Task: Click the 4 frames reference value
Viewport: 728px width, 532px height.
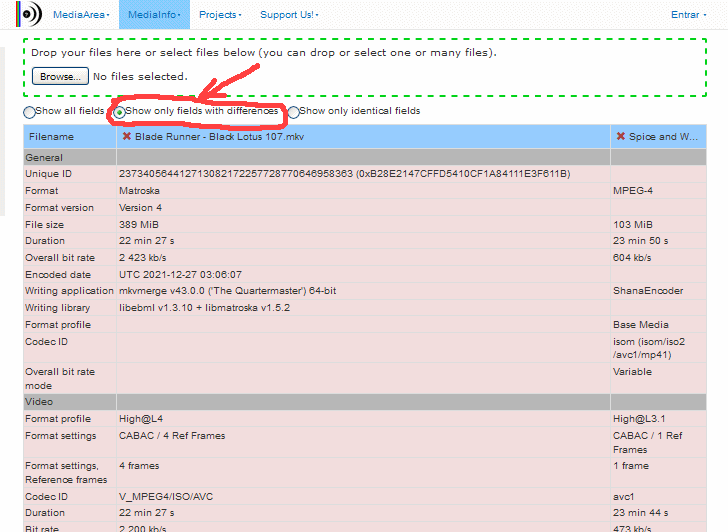Action: (x=139, y=466)
